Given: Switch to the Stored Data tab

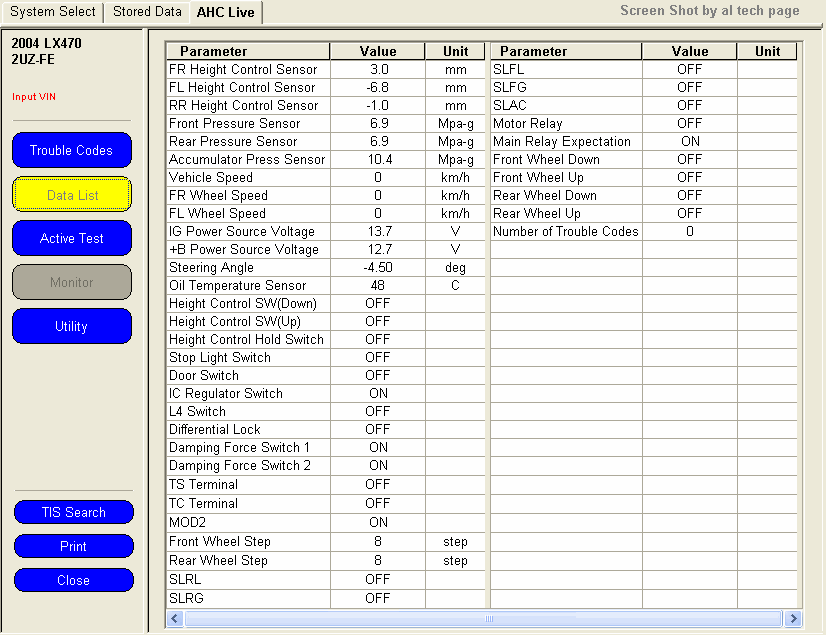Looking at the screenshot, I should pos(147,12).
